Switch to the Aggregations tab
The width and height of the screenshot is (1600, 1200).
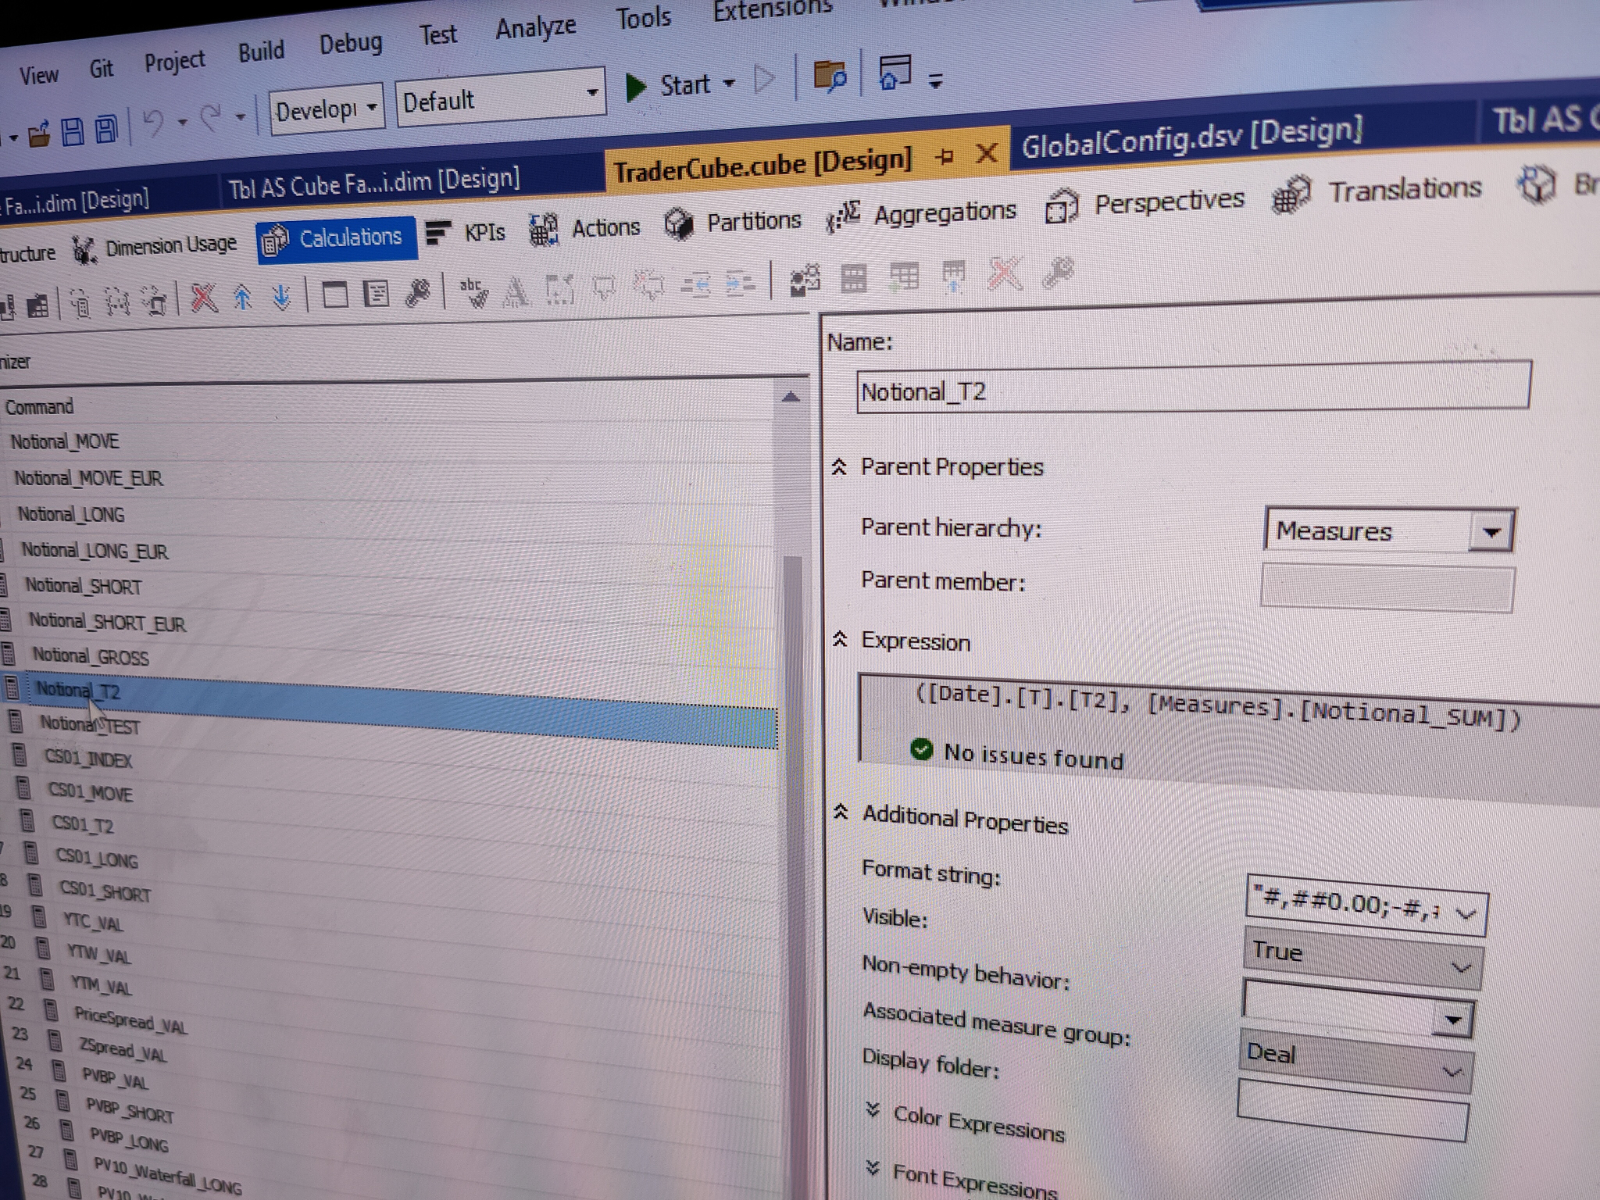point(921,213)
